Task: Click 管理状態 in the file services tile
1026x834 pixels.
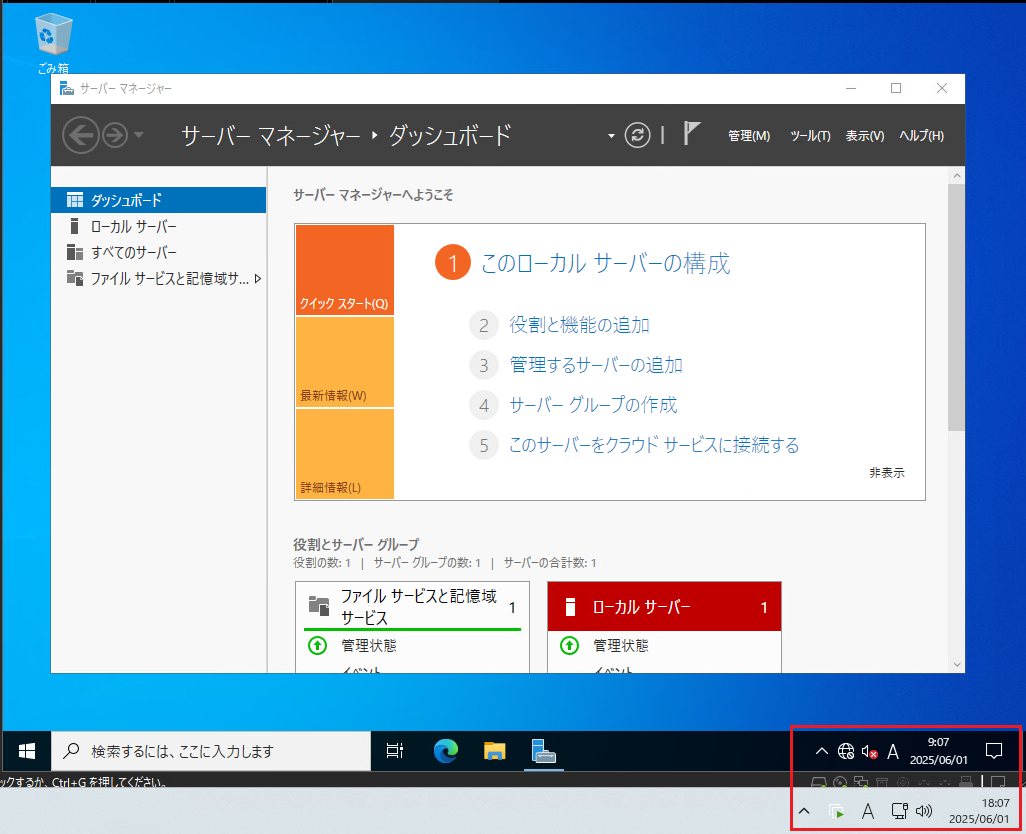Action: click(x=368, y=646)
